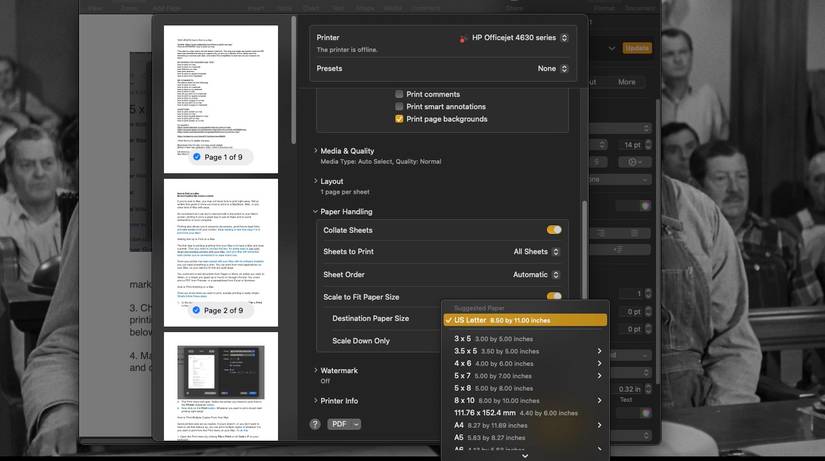Open the help question mark button
The width and height of the screenshot is (825, 461).
click(x=315, y=424)
